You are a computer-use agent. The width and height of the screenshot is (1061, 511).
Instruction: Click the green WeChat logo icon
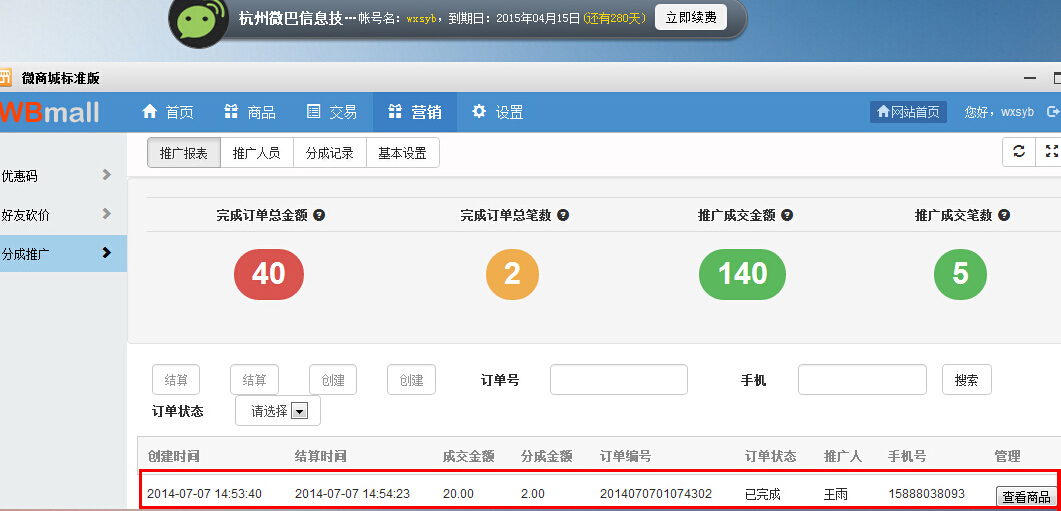point(203,19)
